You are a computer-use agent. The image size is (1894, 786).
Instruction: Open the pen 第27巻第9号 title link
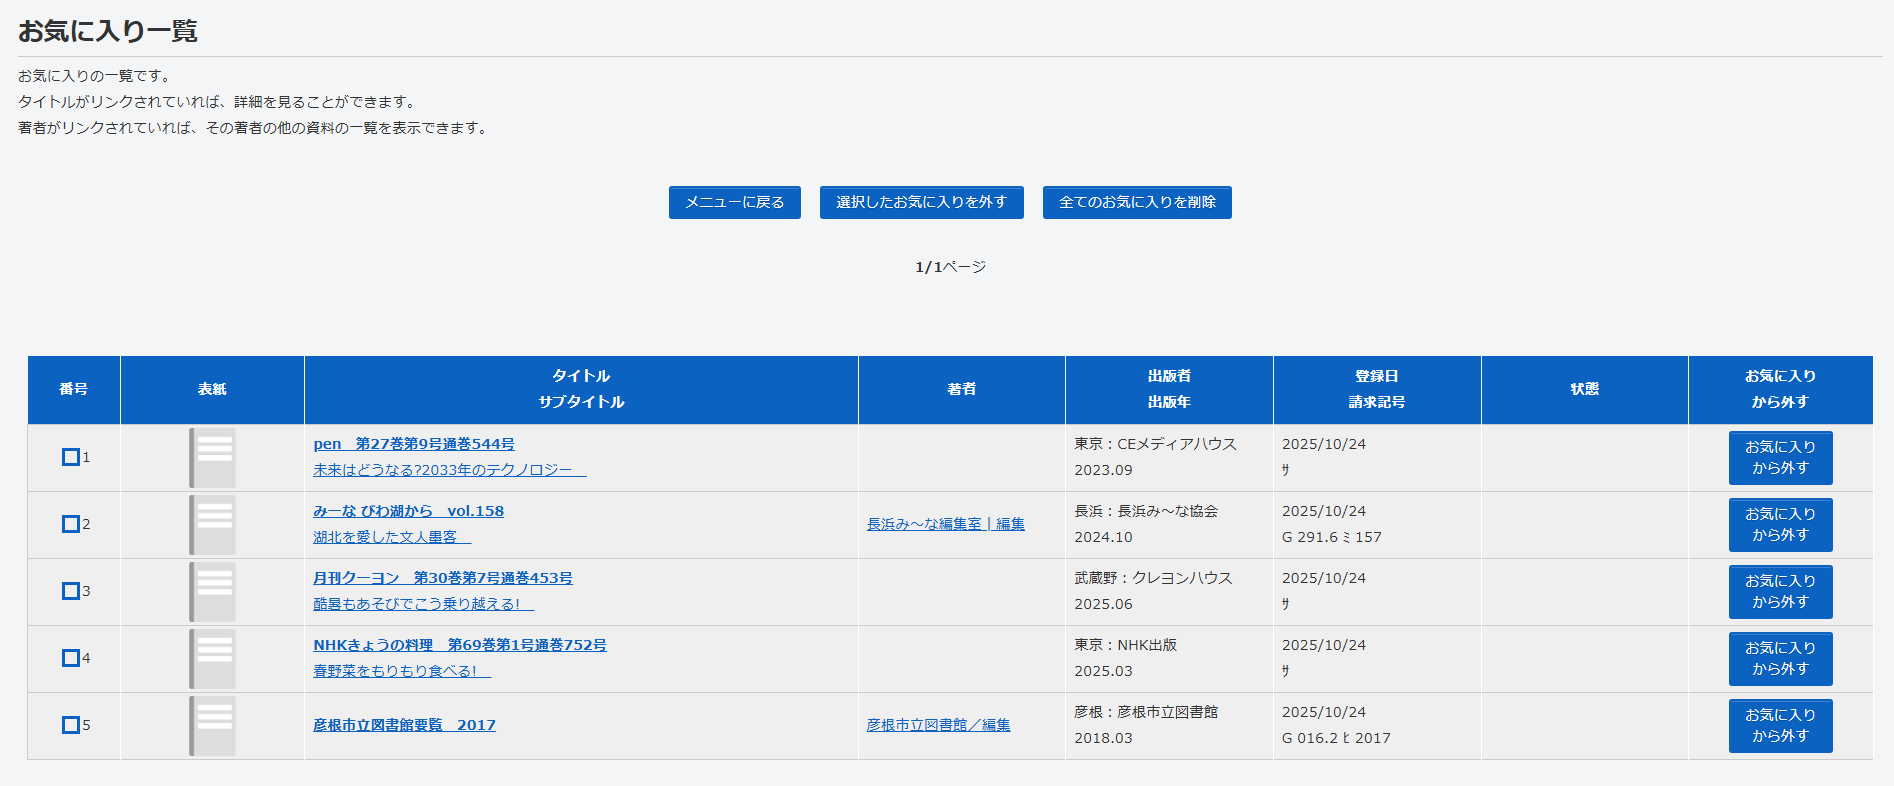coord(414,444)
